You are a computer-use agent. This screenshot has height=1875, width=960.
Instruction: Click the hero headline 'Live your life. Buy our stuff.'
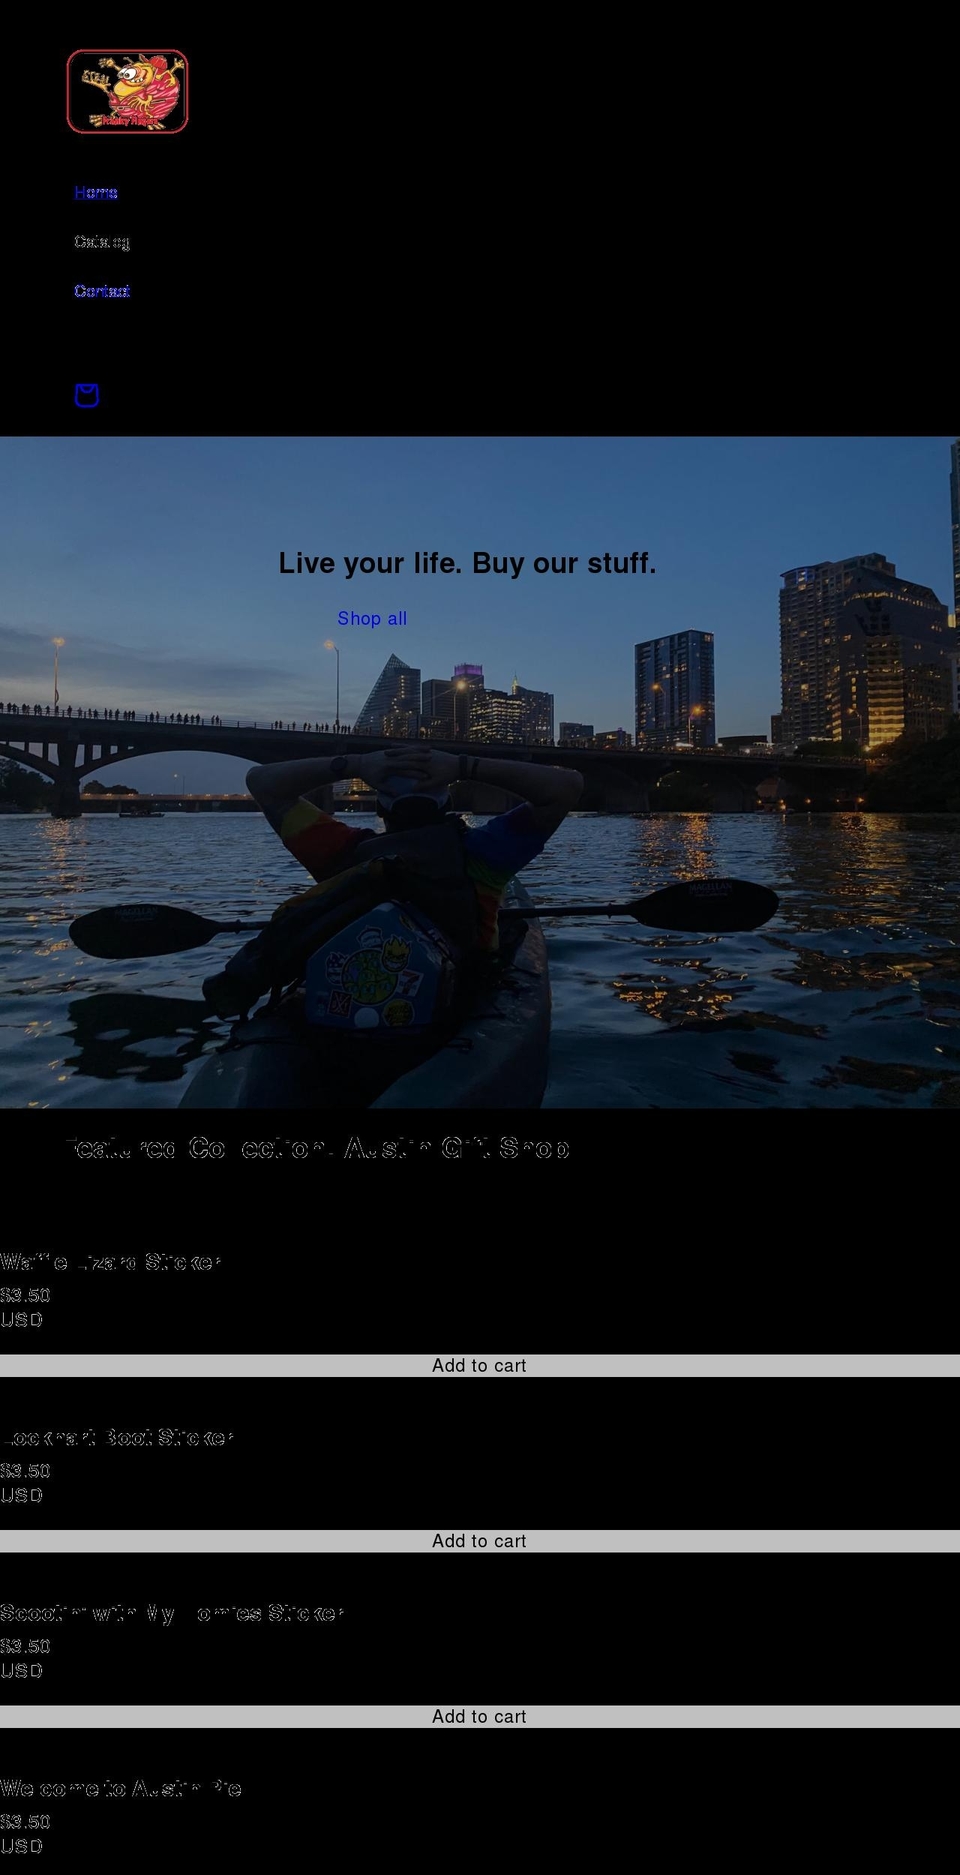[x=467, y=563]
